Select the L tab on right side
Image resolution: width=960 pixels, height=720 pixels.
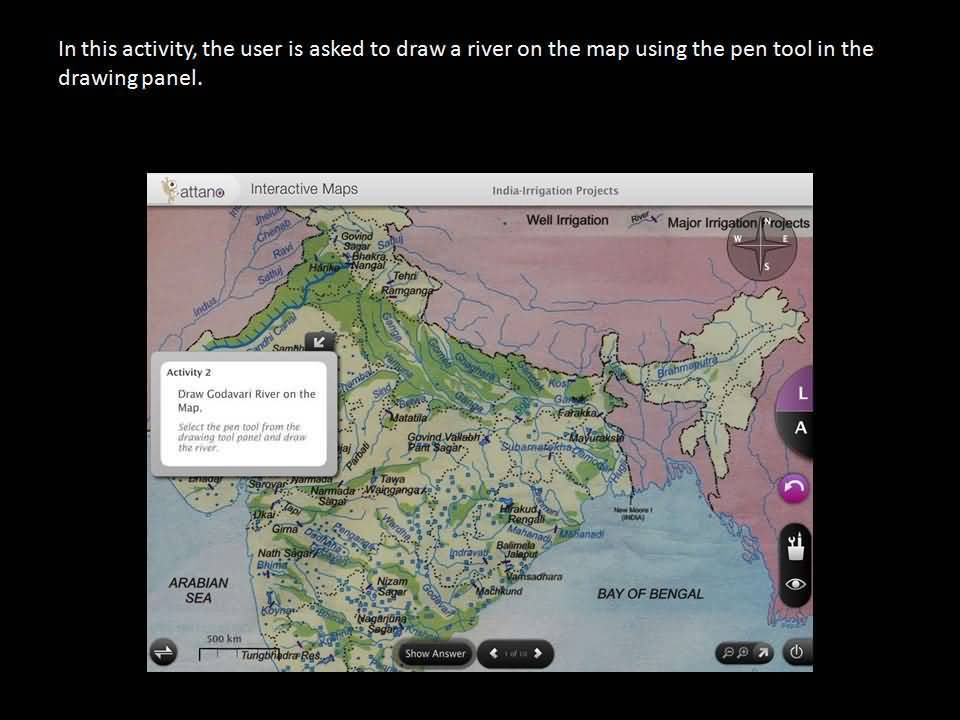[801, 395]
